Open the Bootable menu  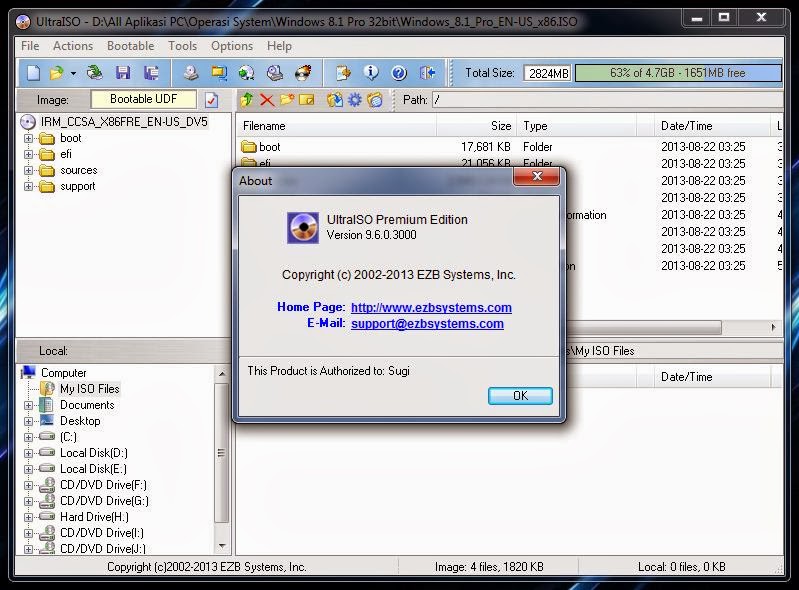coord(130,46)
